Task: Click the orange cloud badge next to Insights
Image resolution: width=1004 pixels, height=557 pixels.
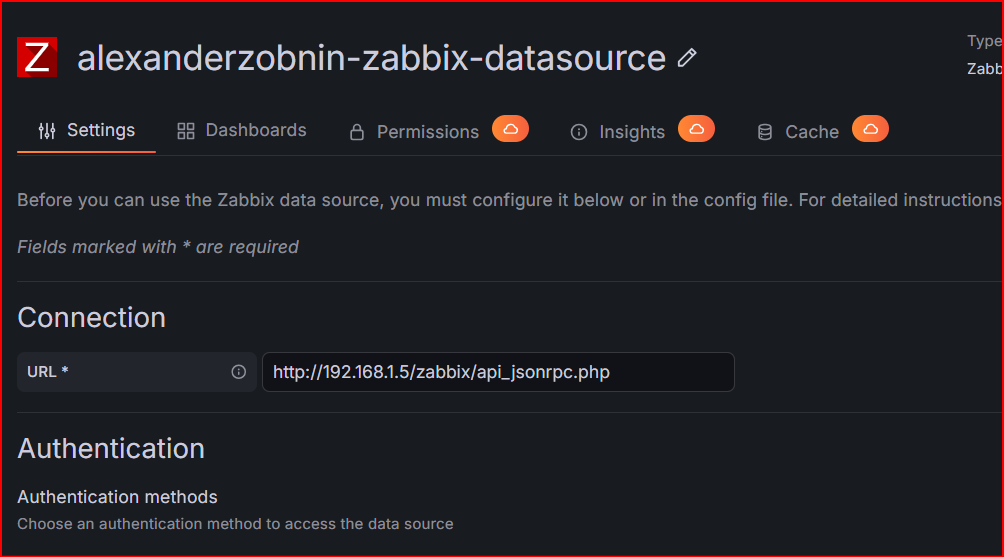Action: pos(697,129)
